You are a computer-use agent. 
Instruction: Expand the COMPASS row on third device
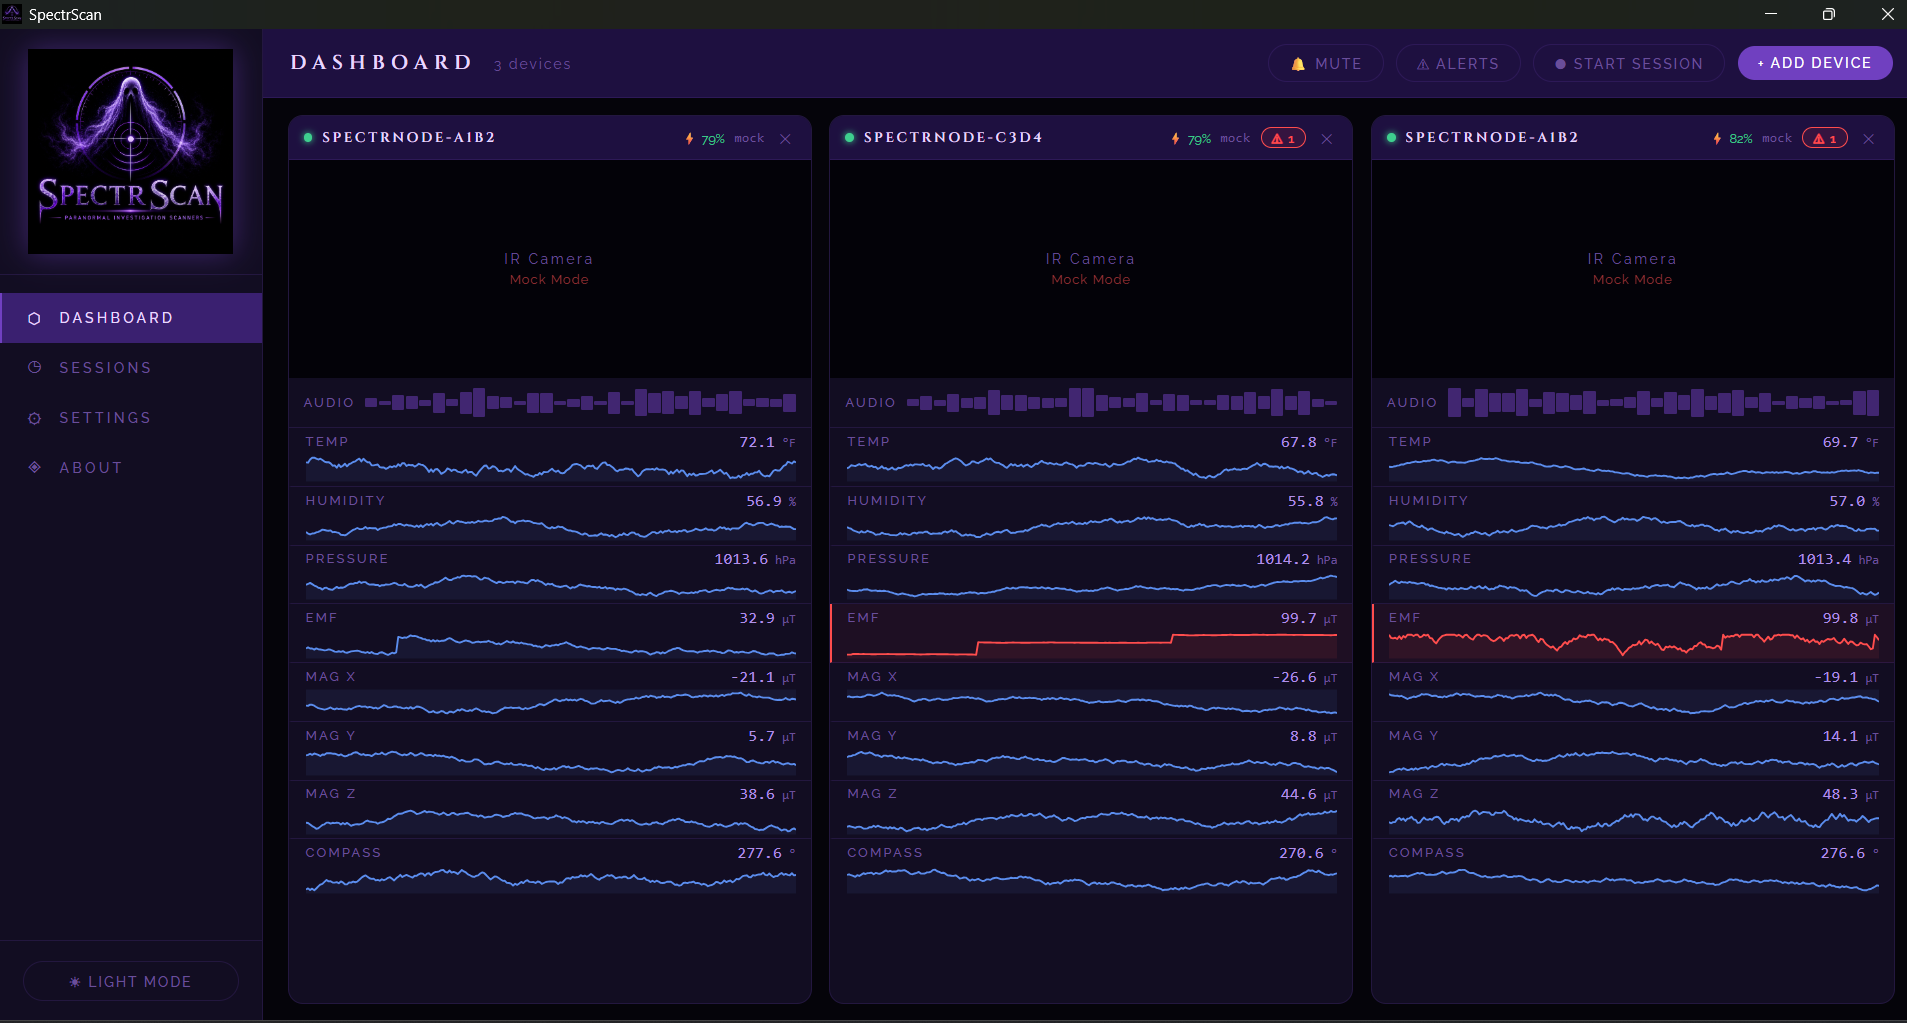1633,868
